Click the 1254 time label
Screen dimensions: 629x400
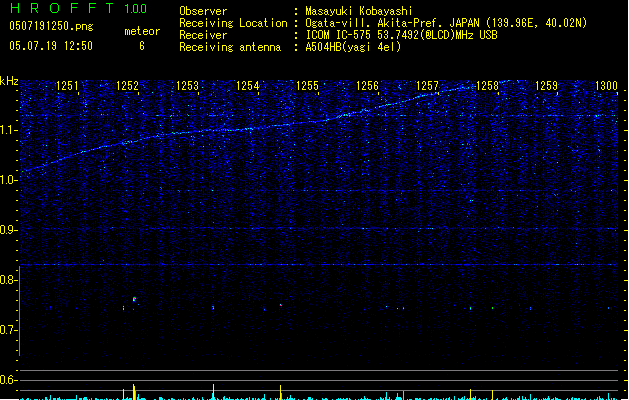(248, 87)
